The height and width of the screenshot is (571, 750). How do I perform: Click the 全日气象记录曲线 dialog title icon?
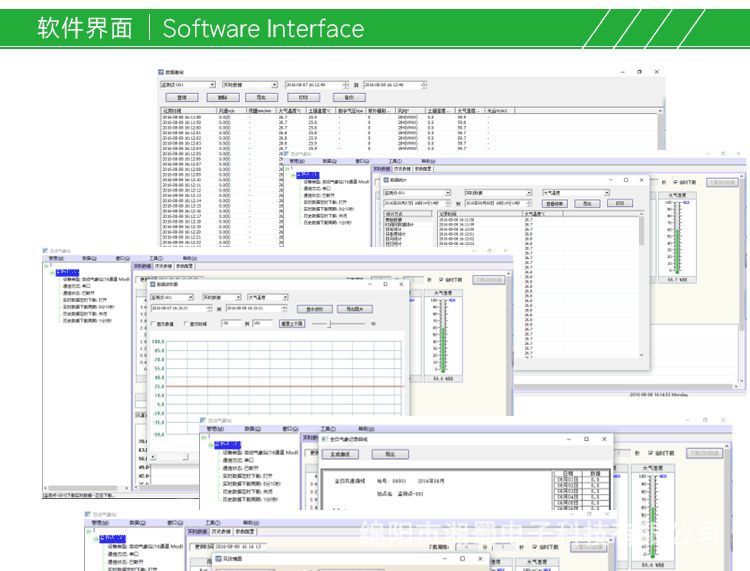point(325,439)
